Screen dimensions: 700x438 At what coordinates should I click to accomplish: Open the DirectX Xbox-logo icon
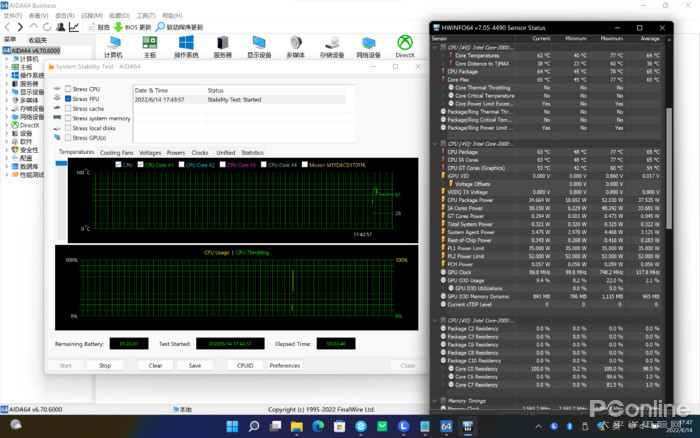tap(405, 43)
